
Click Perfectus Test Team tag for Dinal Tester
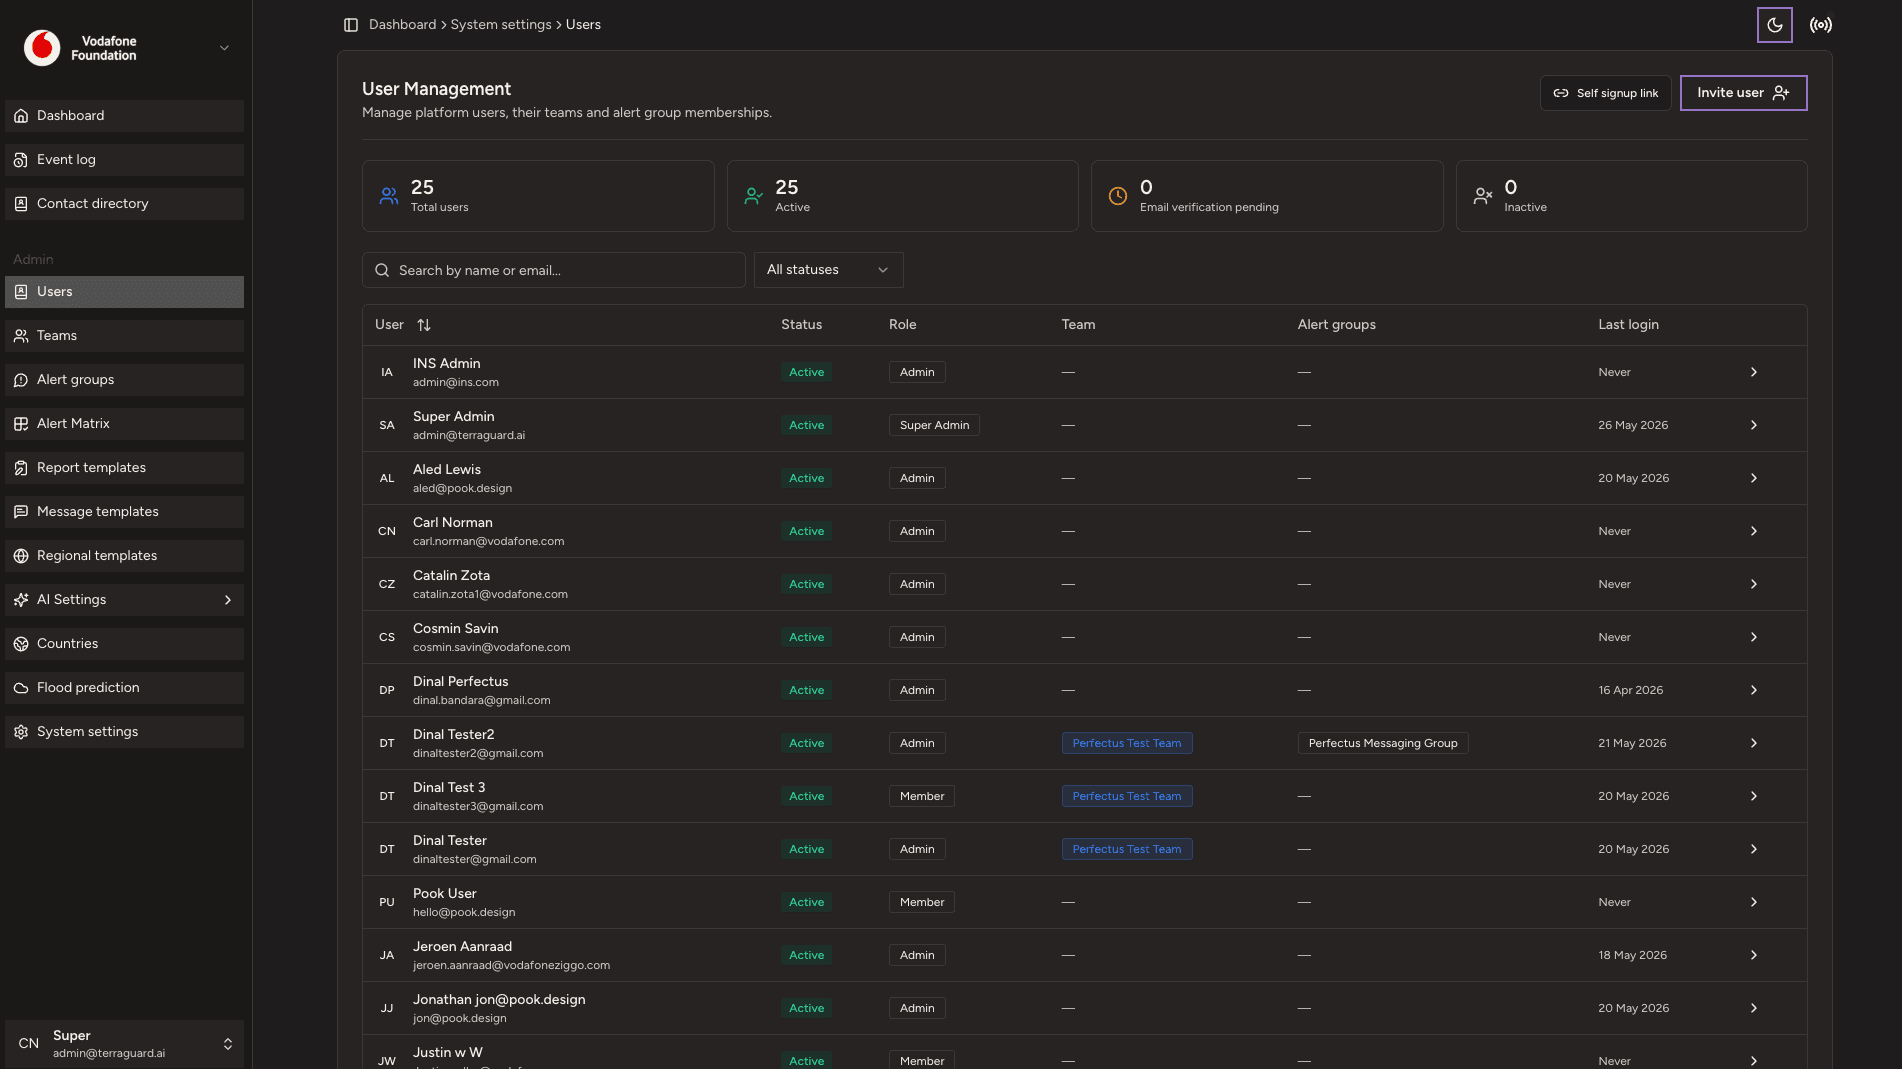click(x=1127, y=849)
